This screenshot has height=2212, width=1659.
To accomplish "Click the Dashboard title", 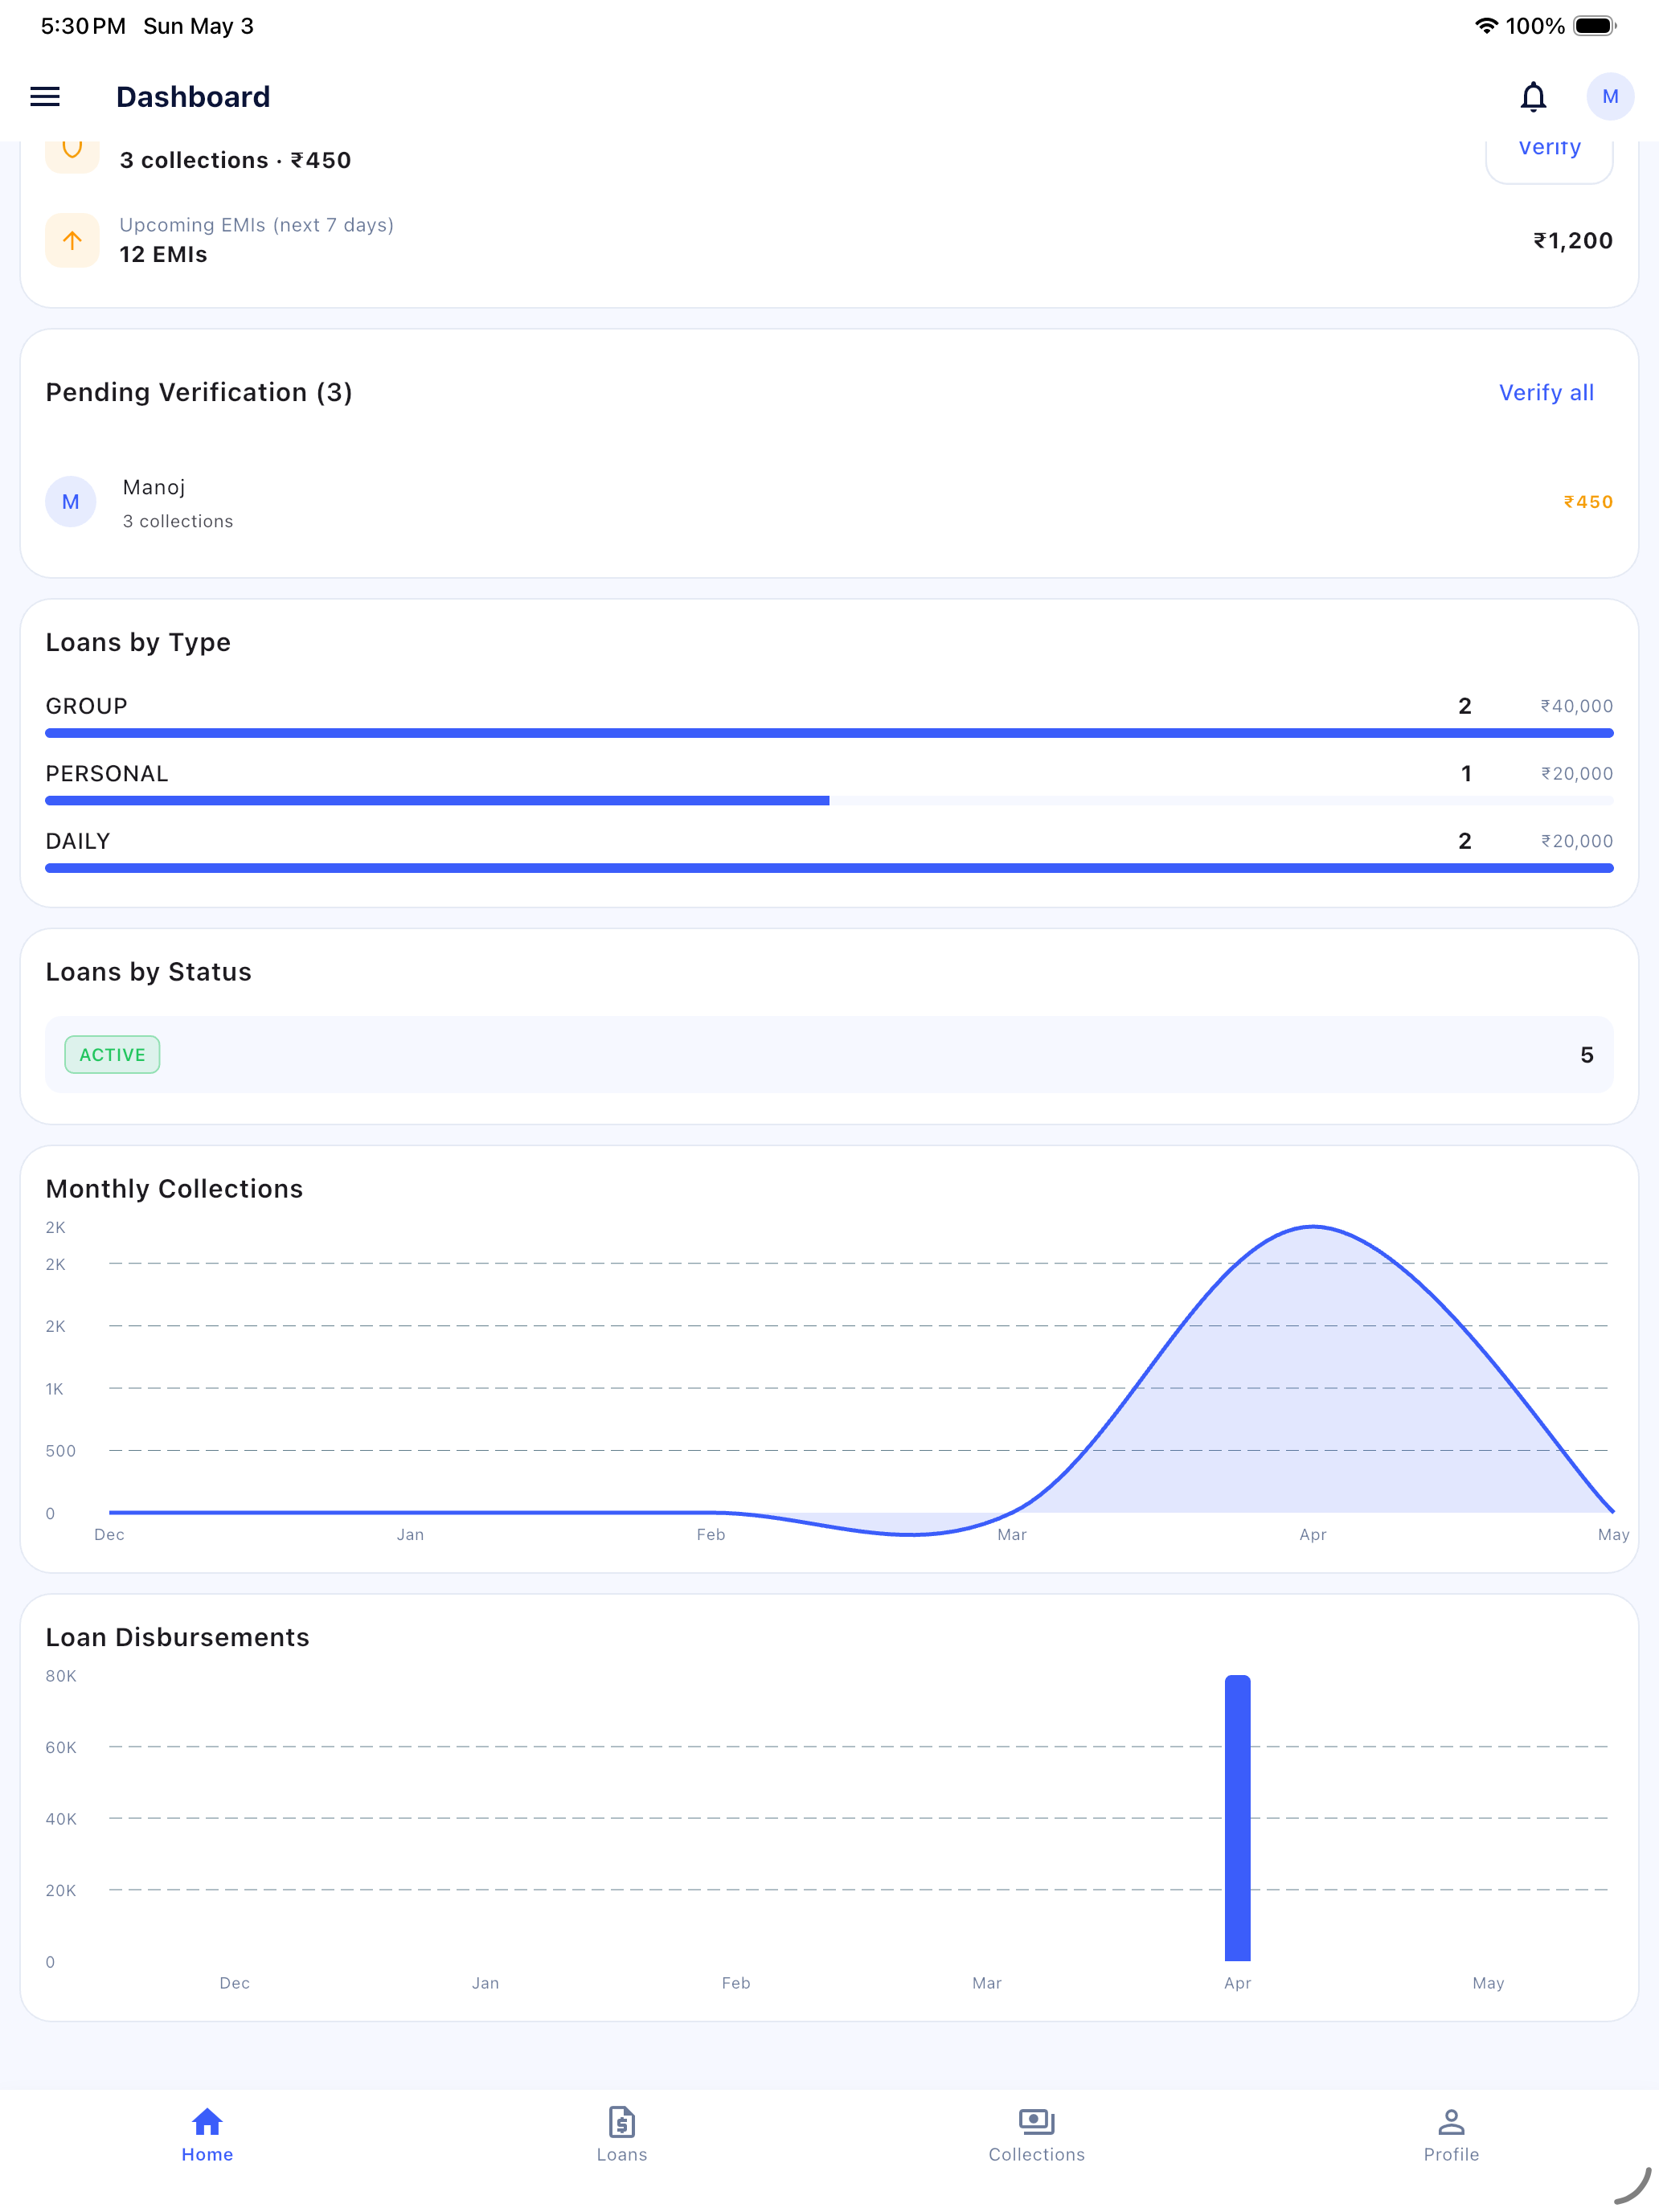I will click(193, 97).
